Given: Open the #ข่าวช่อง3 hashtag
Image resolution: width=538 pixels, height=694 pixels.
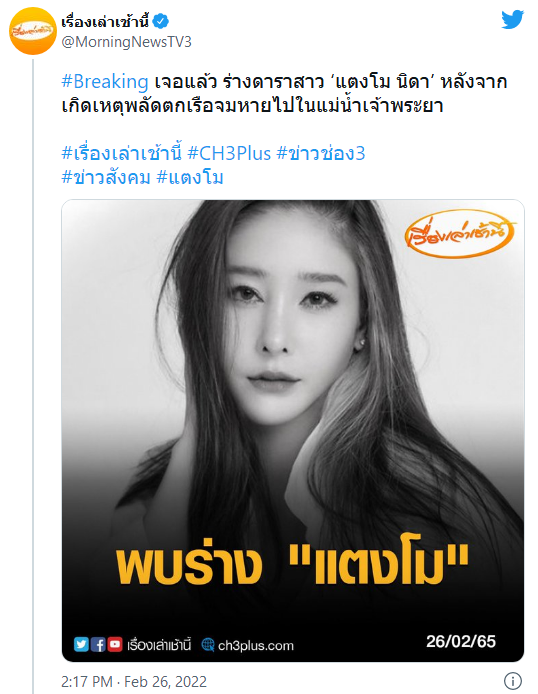Looking at the screenshot, I should pos(321,153).
